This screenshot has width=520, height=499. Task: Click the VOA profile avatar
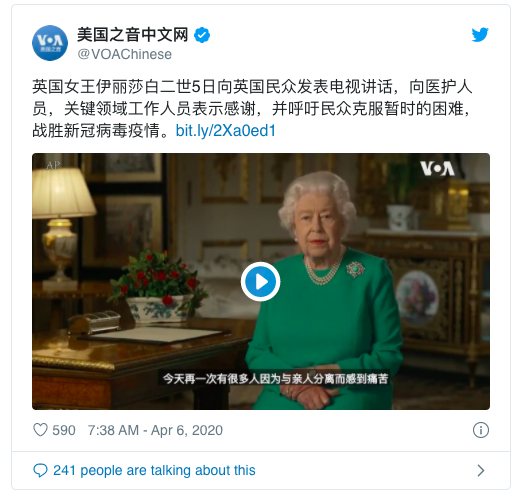point(50,43)
